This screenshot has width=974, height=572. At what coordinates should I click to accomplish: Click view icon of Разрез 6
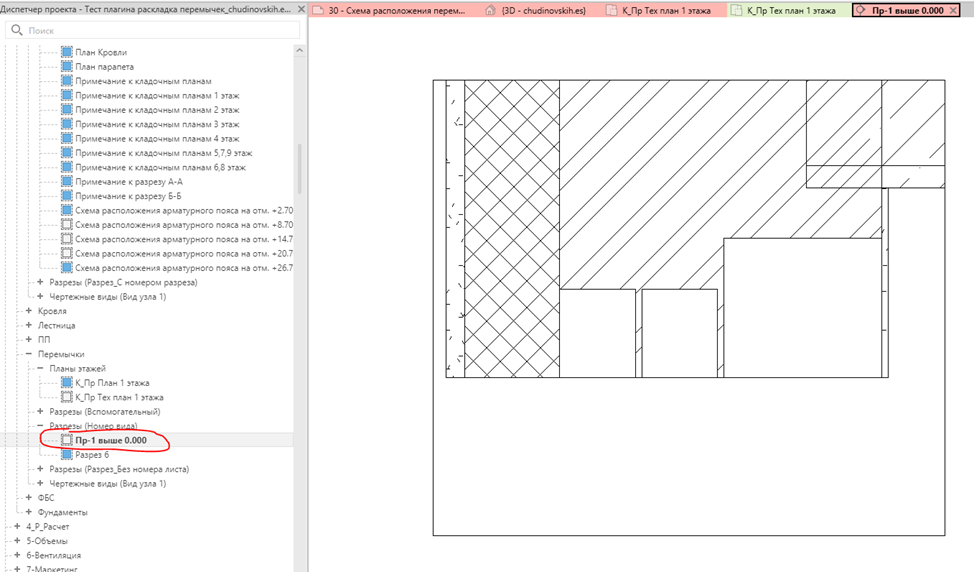pyautogui.click(x=66, y=455)
